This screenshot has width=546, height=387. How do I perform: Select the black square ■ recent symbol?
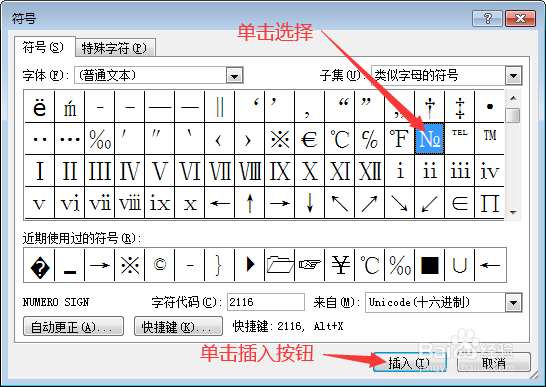[429, 265]
